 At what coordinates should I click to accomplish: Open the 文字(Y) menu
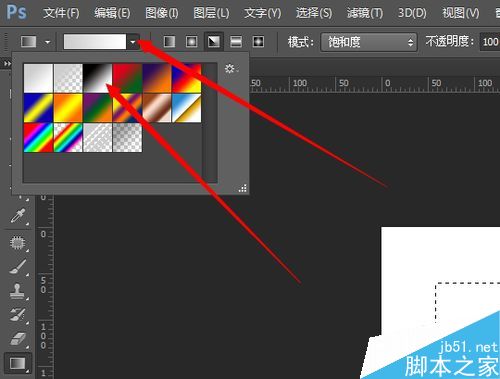(x=263, y=13)
